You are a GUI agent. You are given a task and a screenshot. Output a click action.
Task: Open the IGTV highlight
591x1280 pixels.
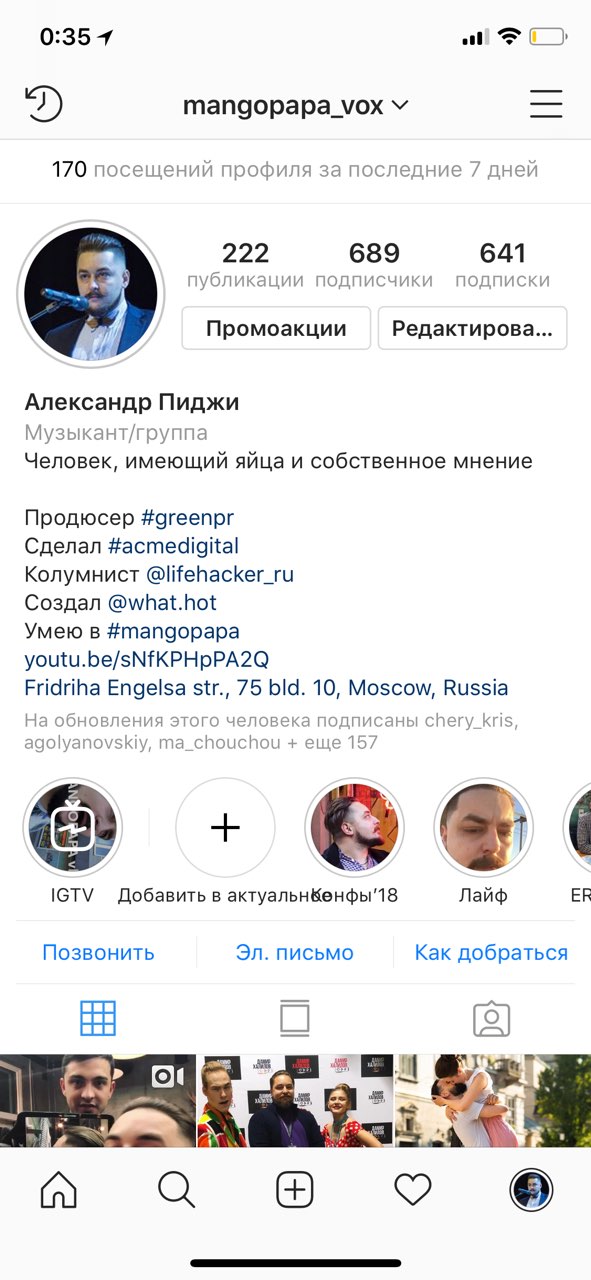[x=72, y=828]
